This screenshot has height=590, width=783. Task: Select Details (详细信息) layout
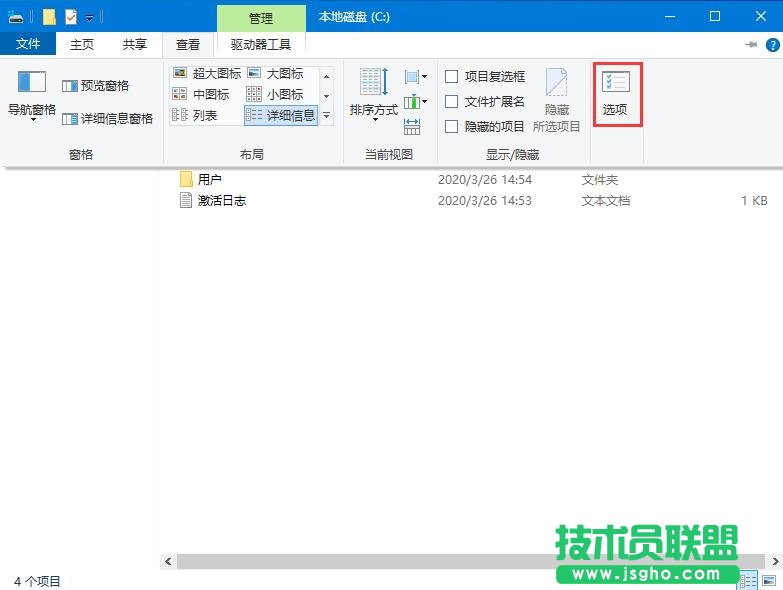(x=281, y=116)
